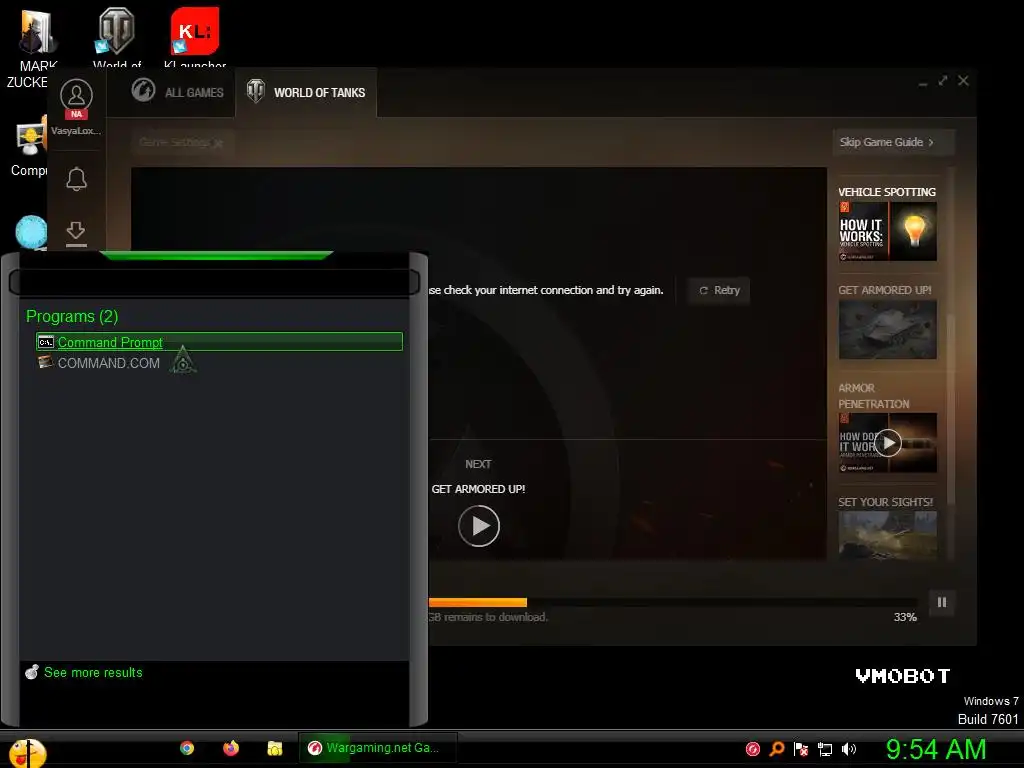Minimize the Game Center window
The image size is (1024, 768).
click(923, 82)
